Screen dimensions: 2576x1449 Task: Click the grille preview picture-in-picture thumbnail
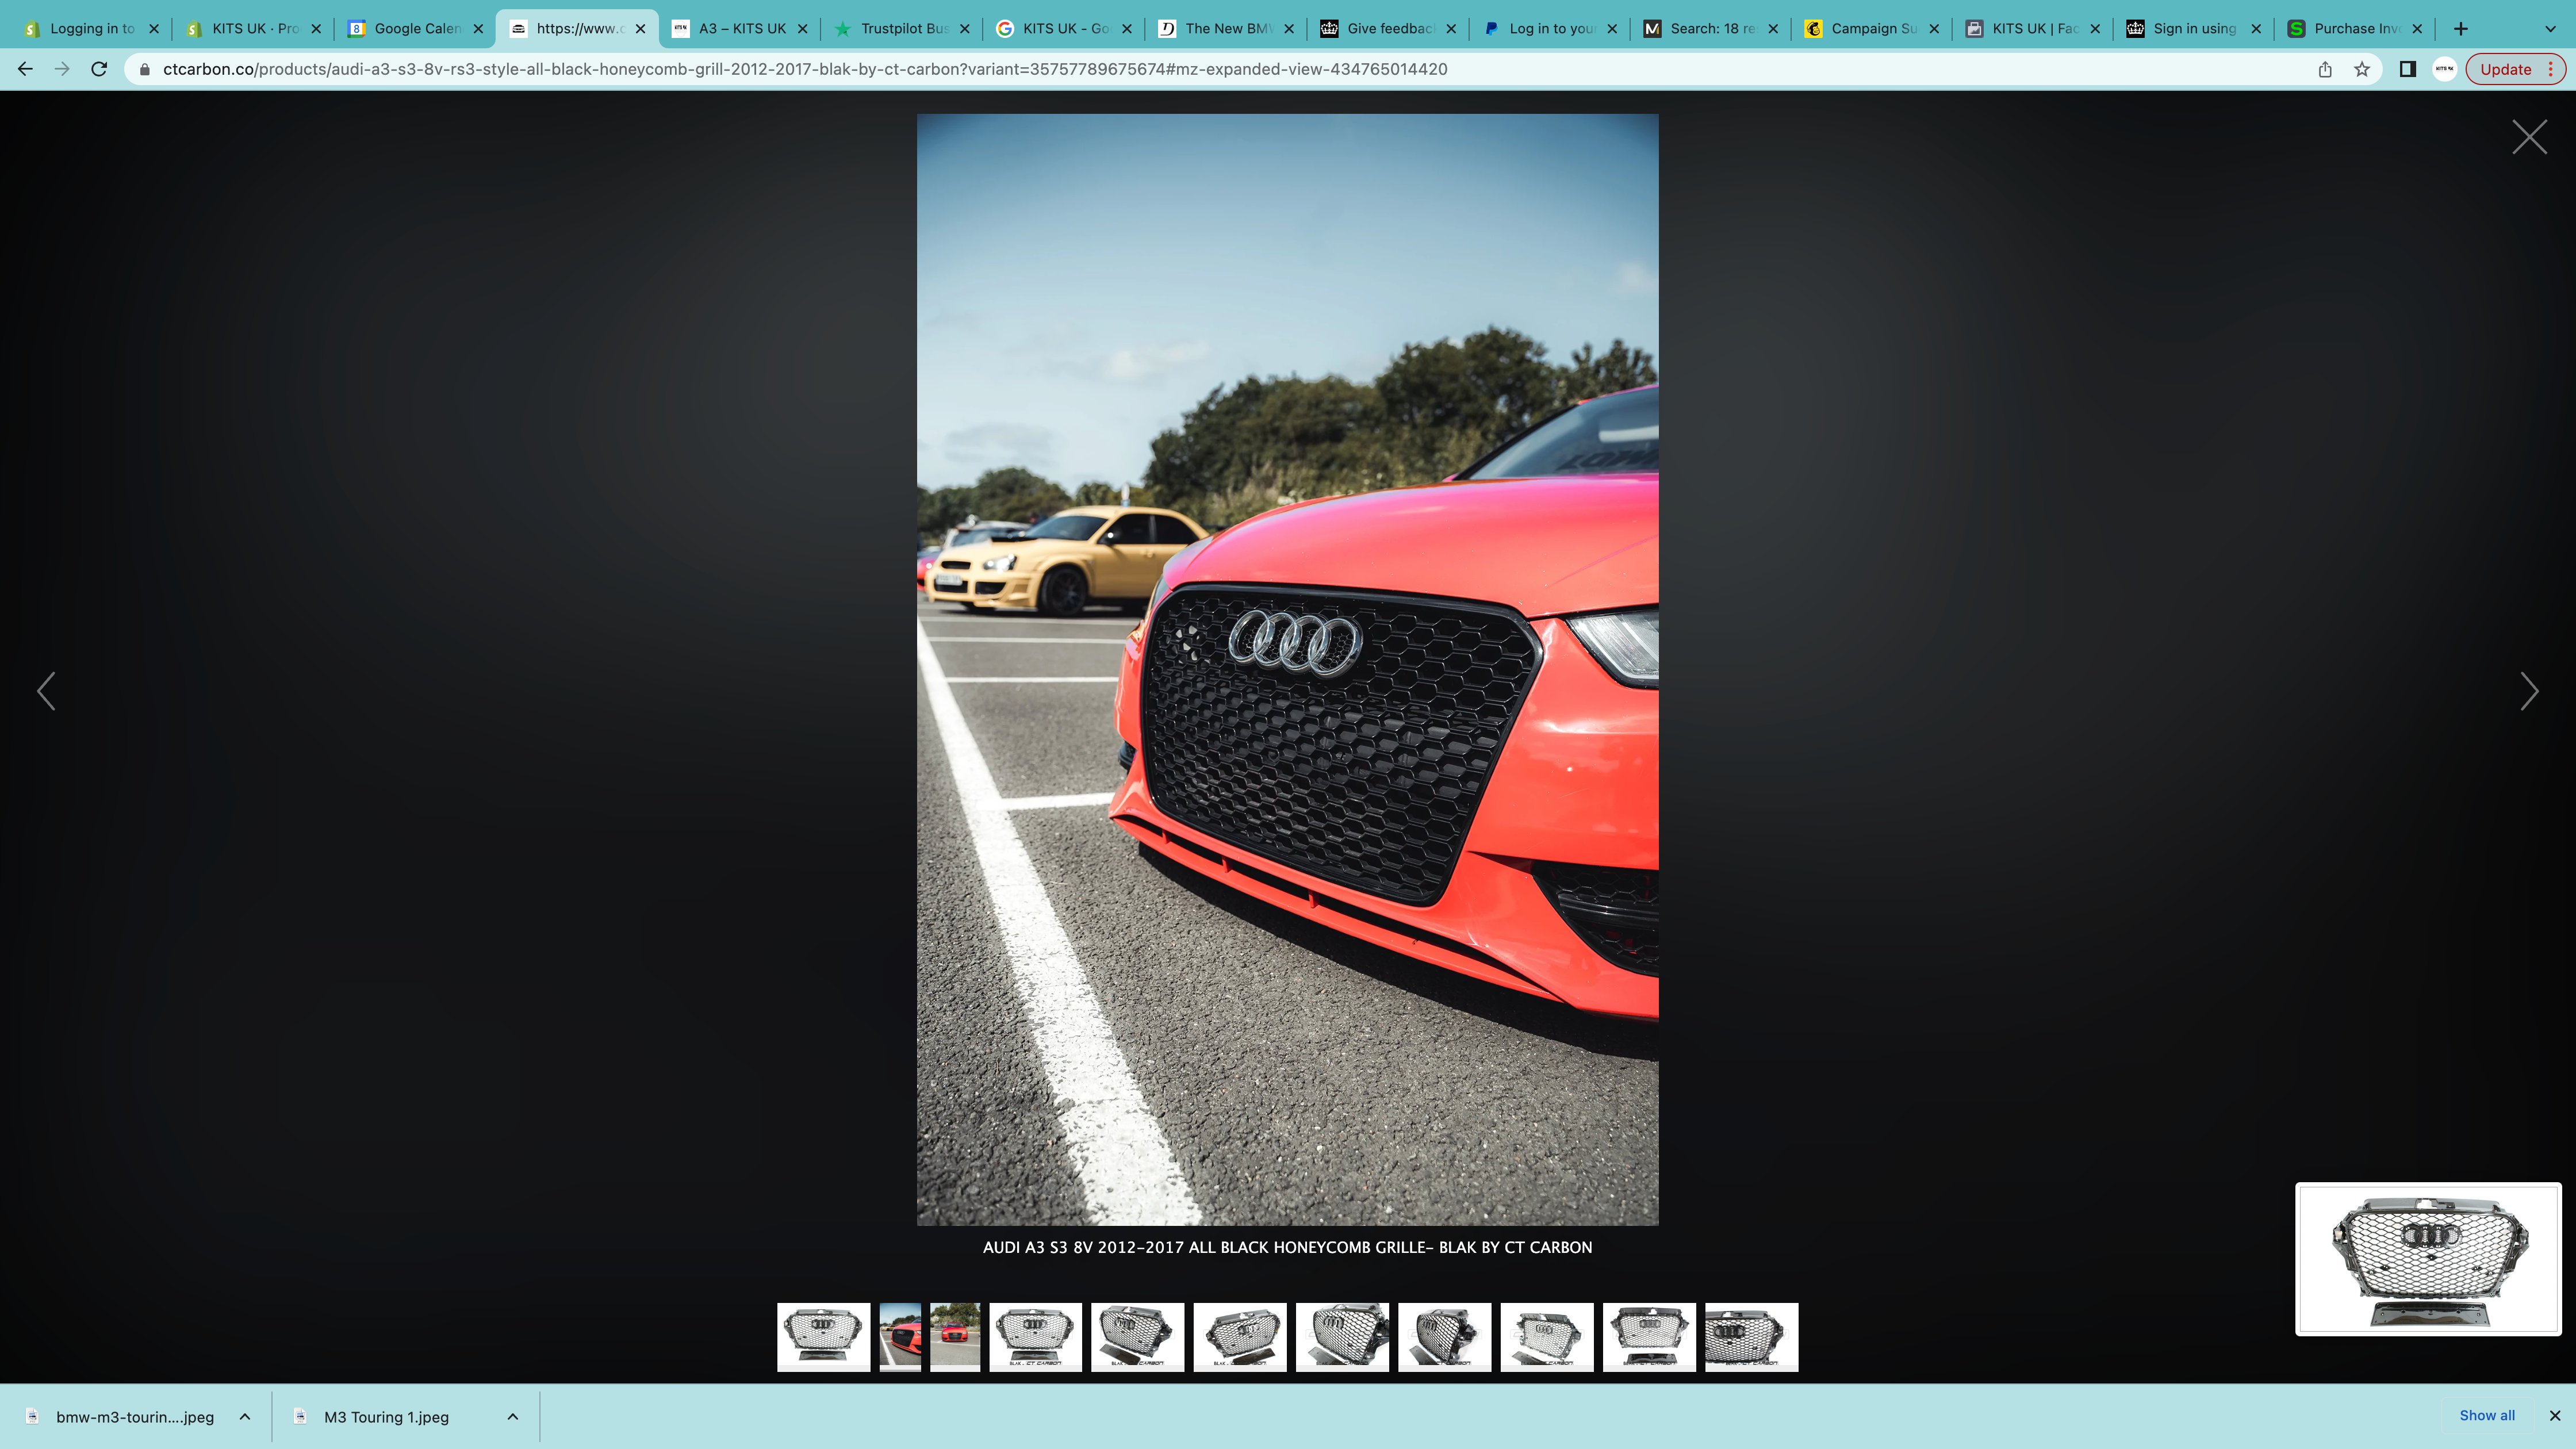2428,1259
